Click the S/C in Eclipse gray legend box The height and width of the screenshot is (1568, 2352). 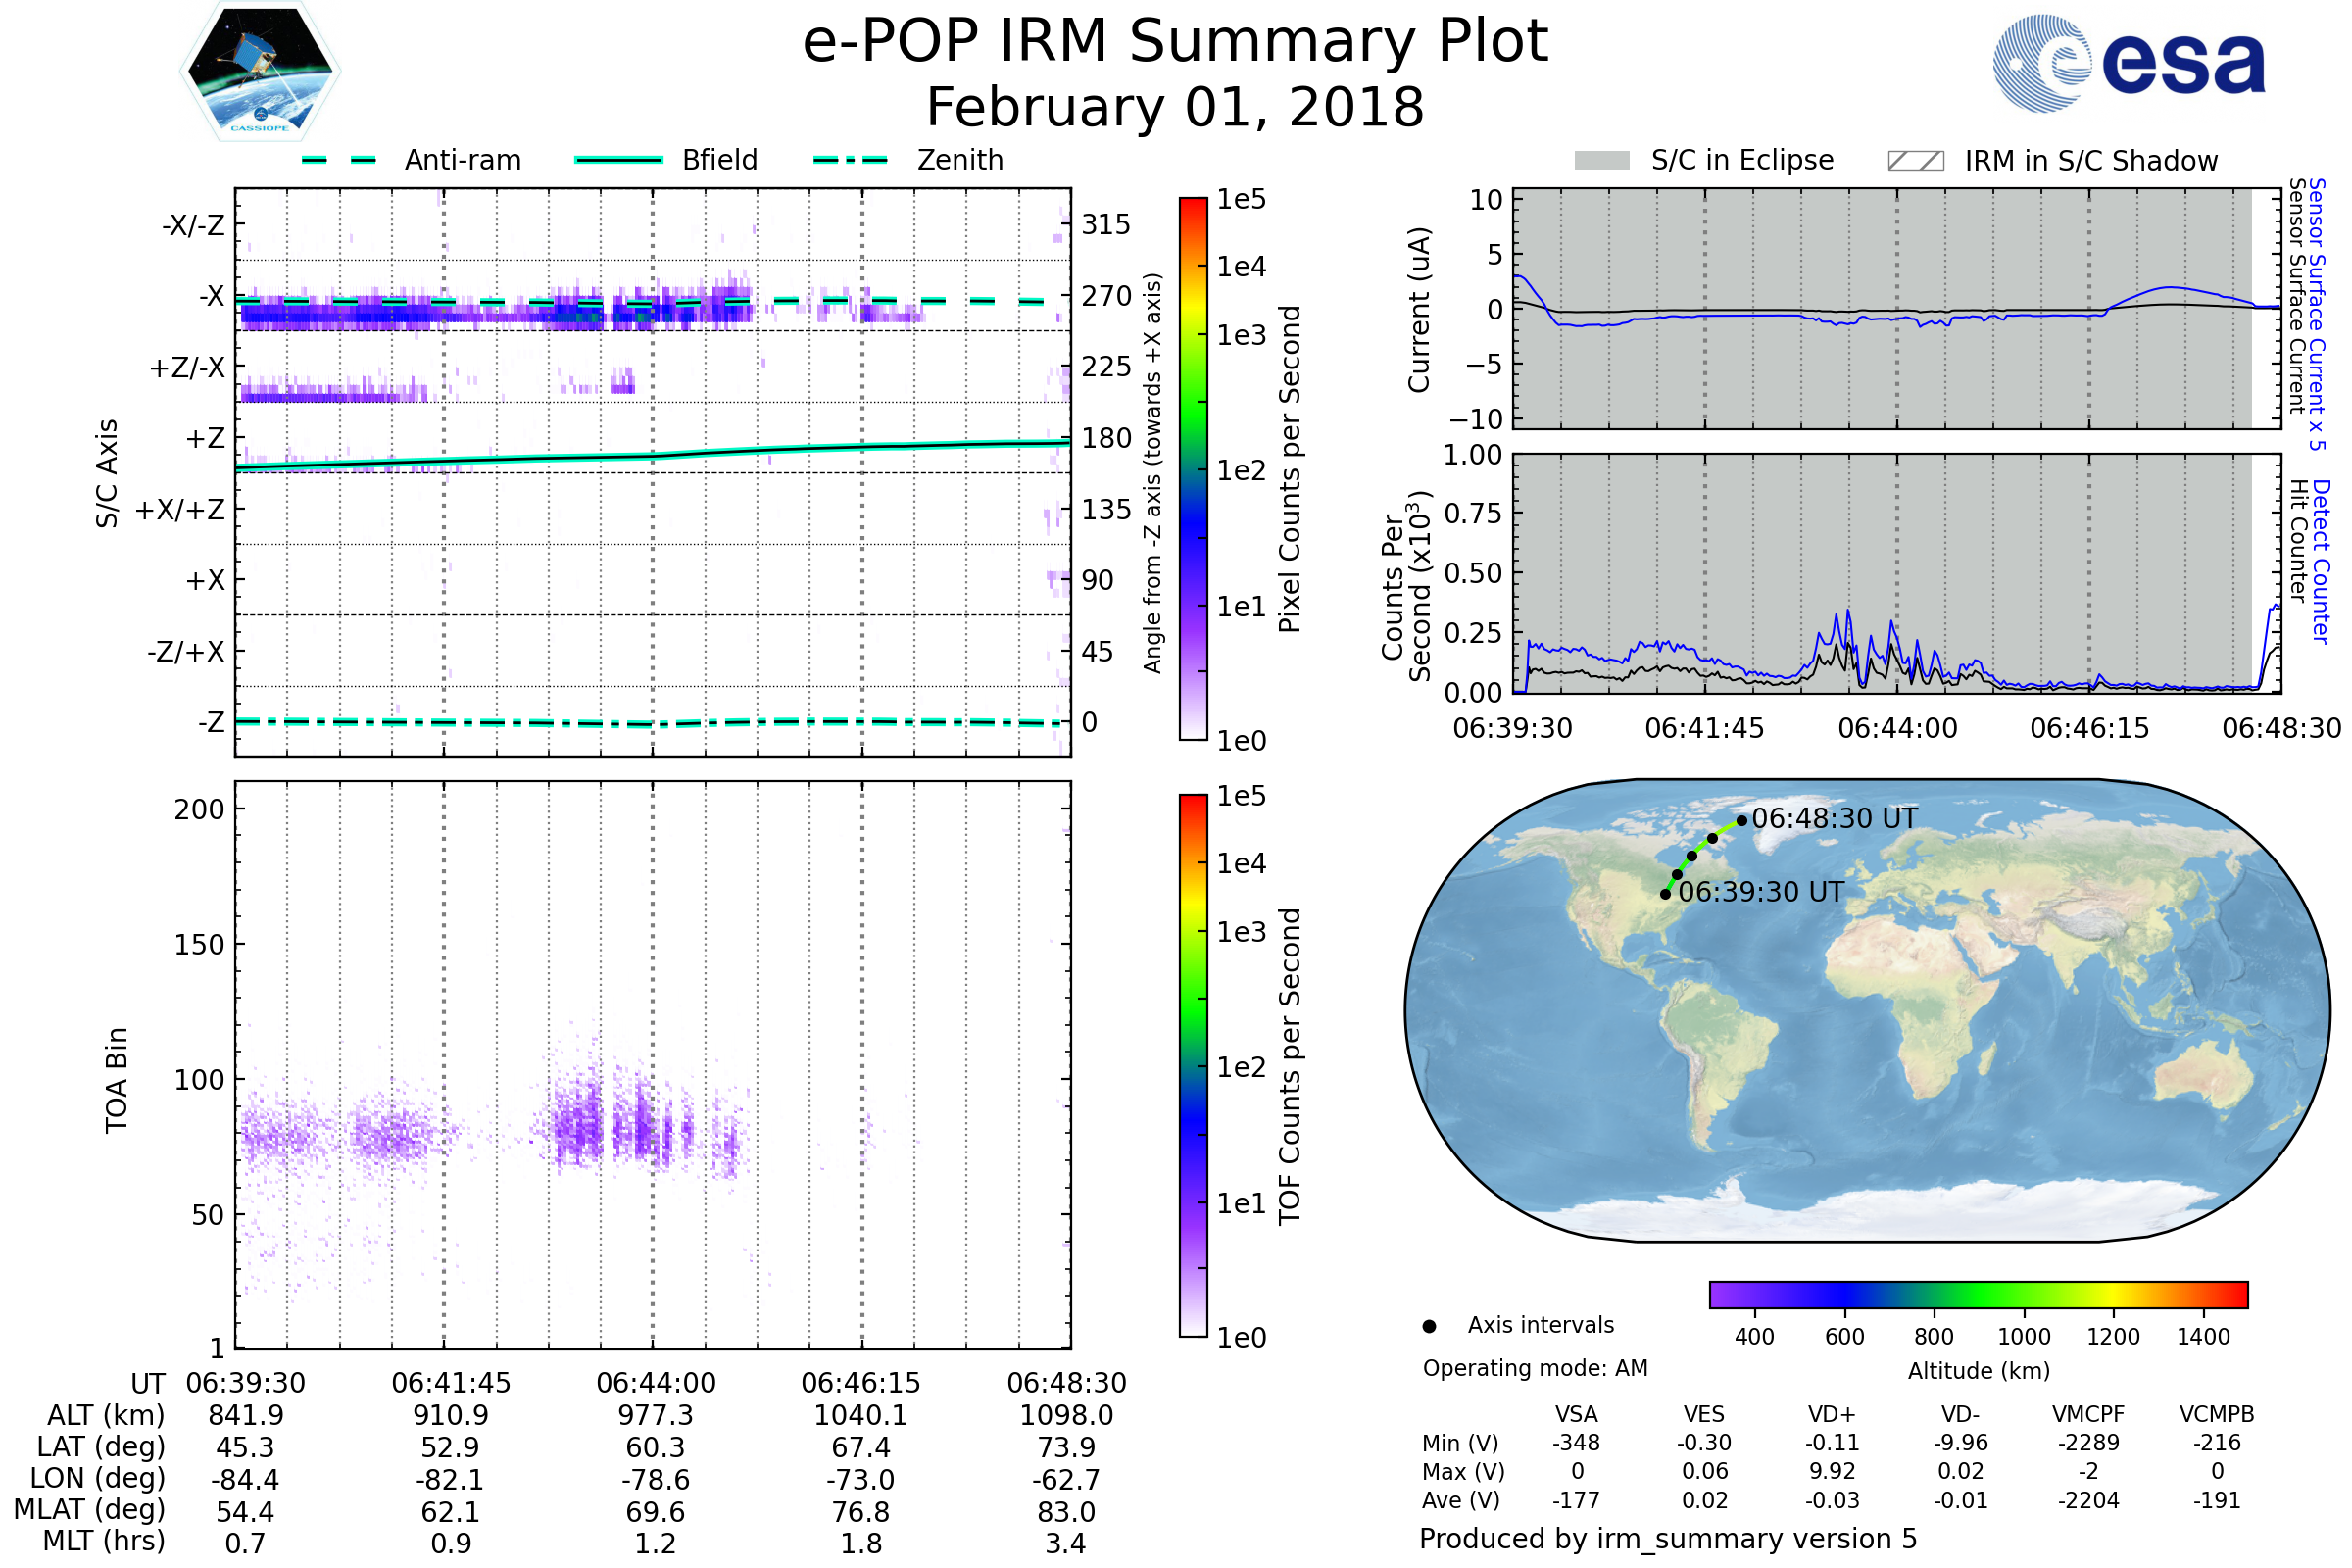1601,161
